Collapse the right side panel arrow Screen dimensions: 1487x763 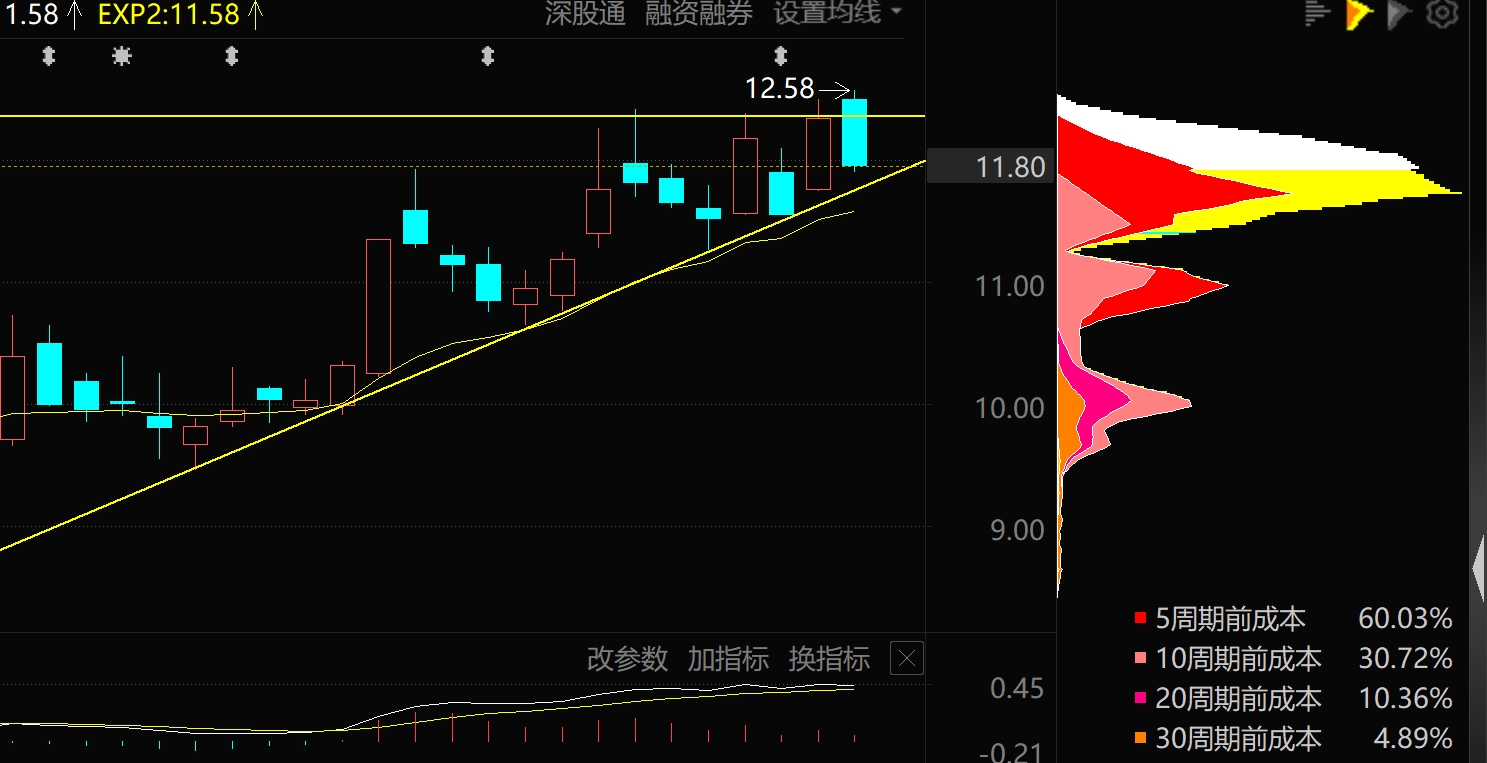pyautogui.click(x=1479, y=568)
